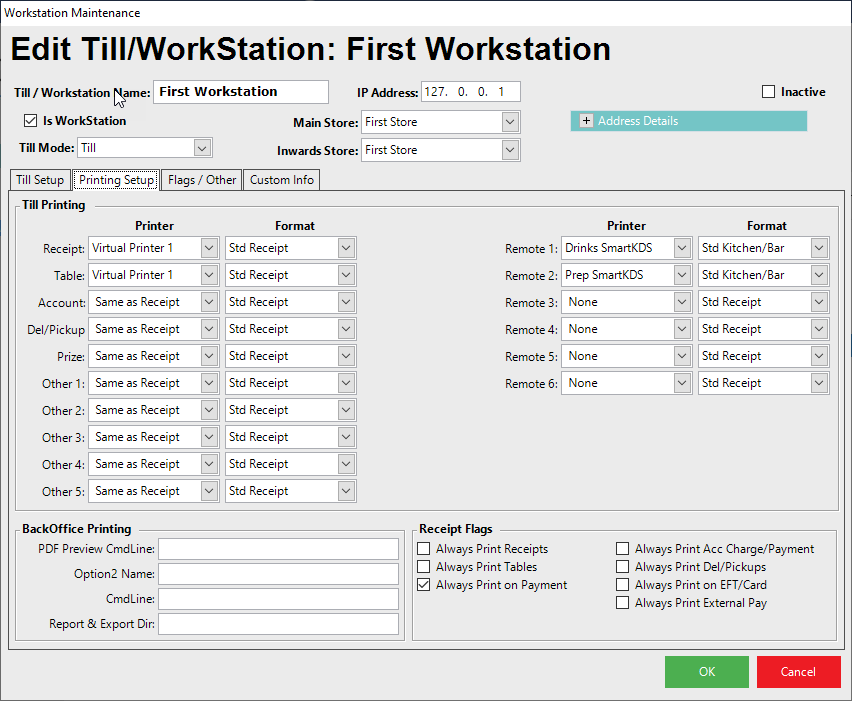Open the Main Store dropdown
Viewport: 852px width, 701px height.
click(510, 122)
